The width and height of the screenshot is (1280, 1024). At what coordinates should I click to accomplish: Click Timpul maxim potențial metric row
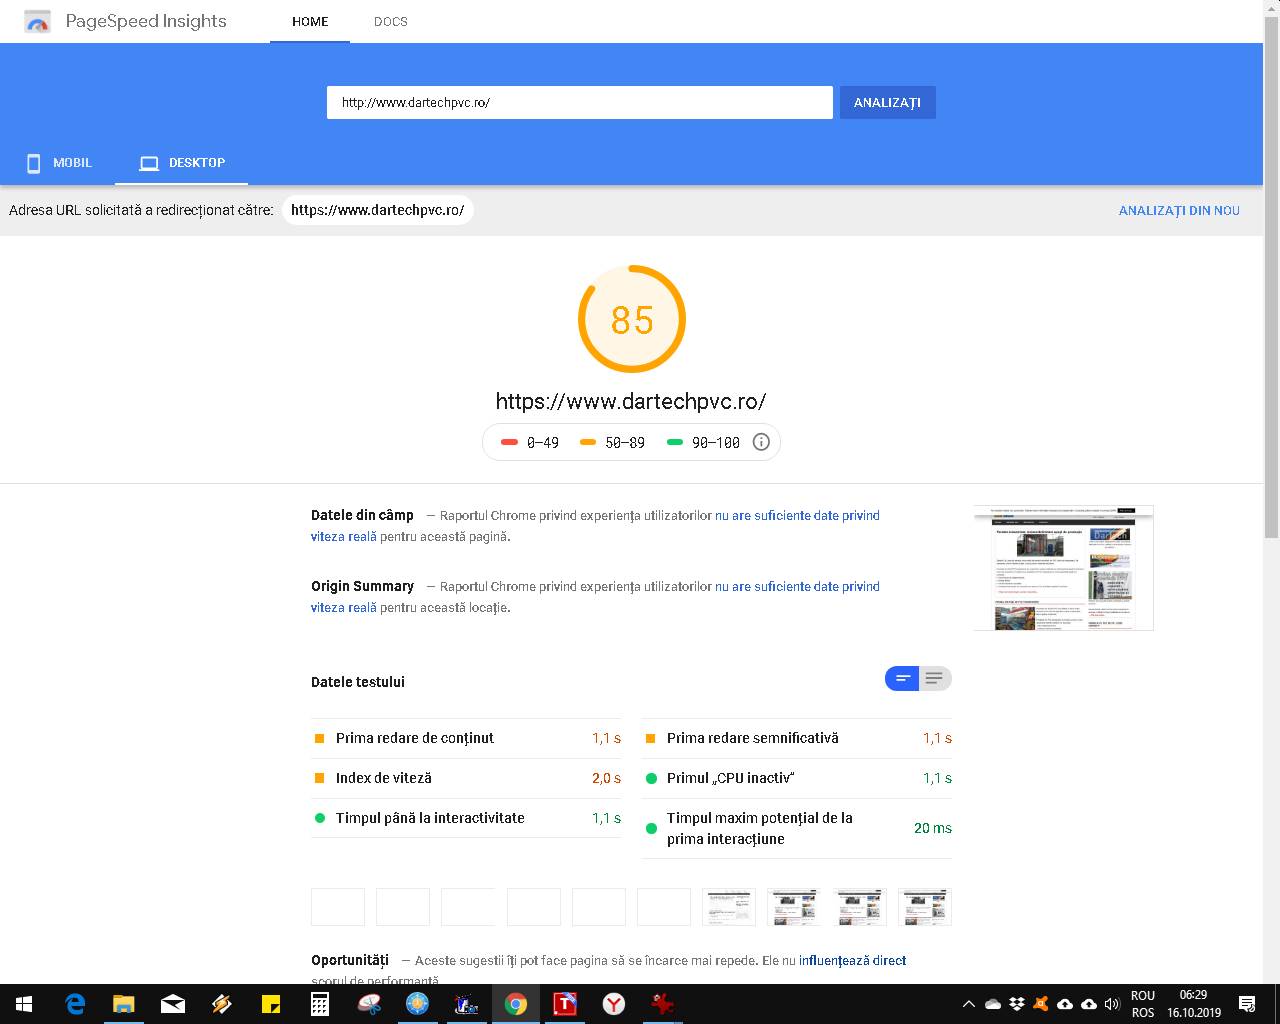[x=797, y=828]
